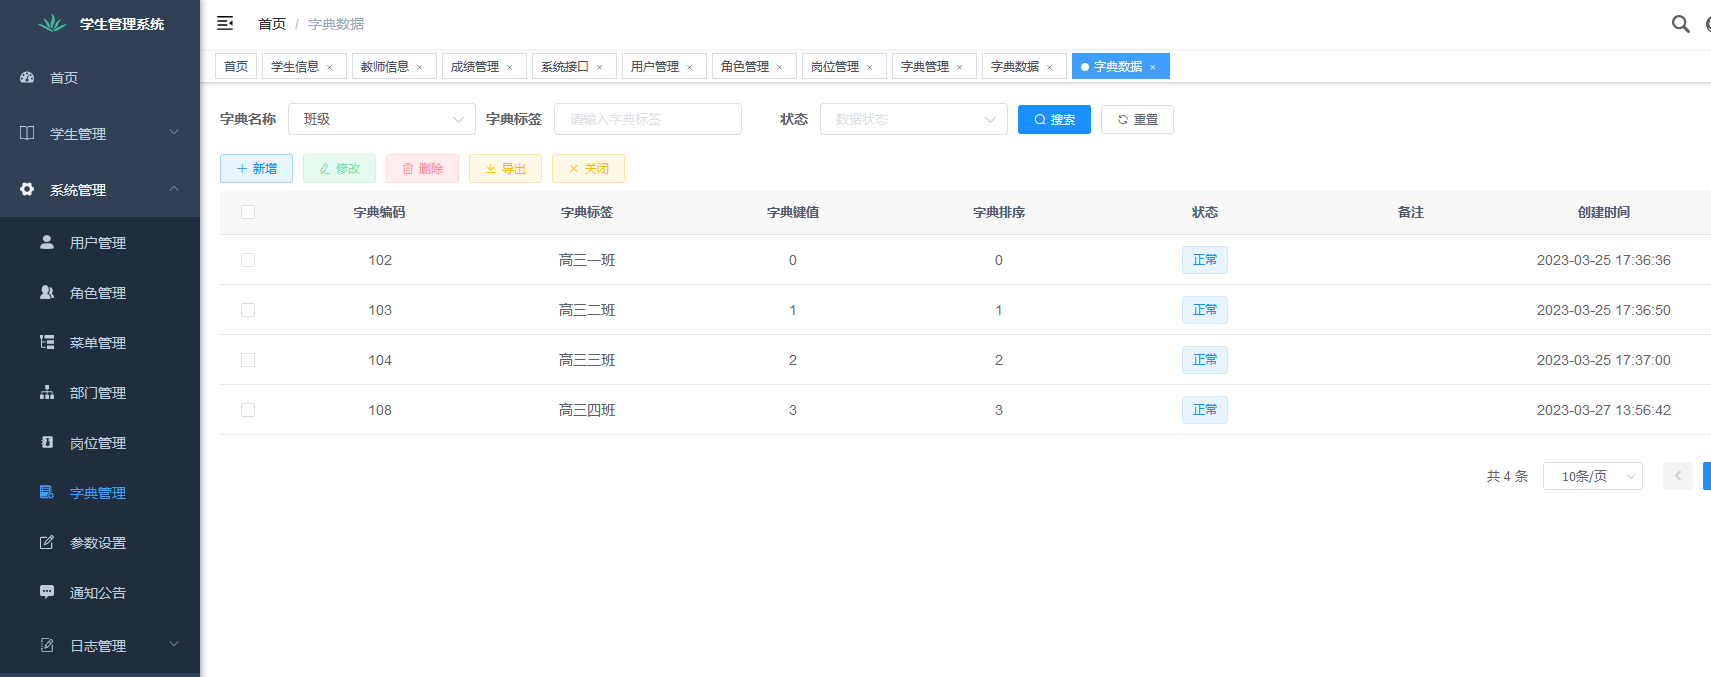Viewport: 1711px width, 677px height.
Task: Check the row for 高三三班
Action: 248,360
